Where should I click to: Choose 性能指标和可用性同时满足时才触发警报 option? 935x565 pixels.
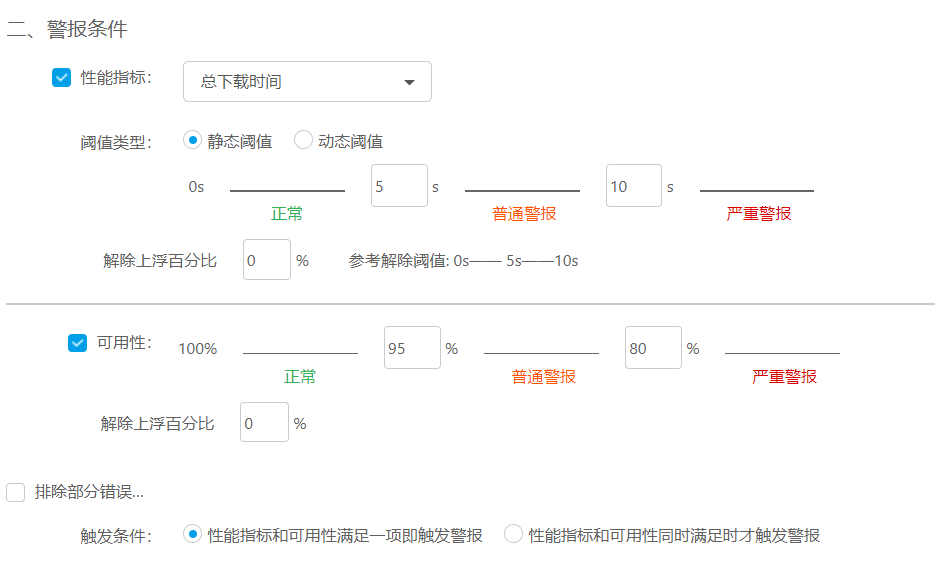pyautogui.click(x=514, y=534)
